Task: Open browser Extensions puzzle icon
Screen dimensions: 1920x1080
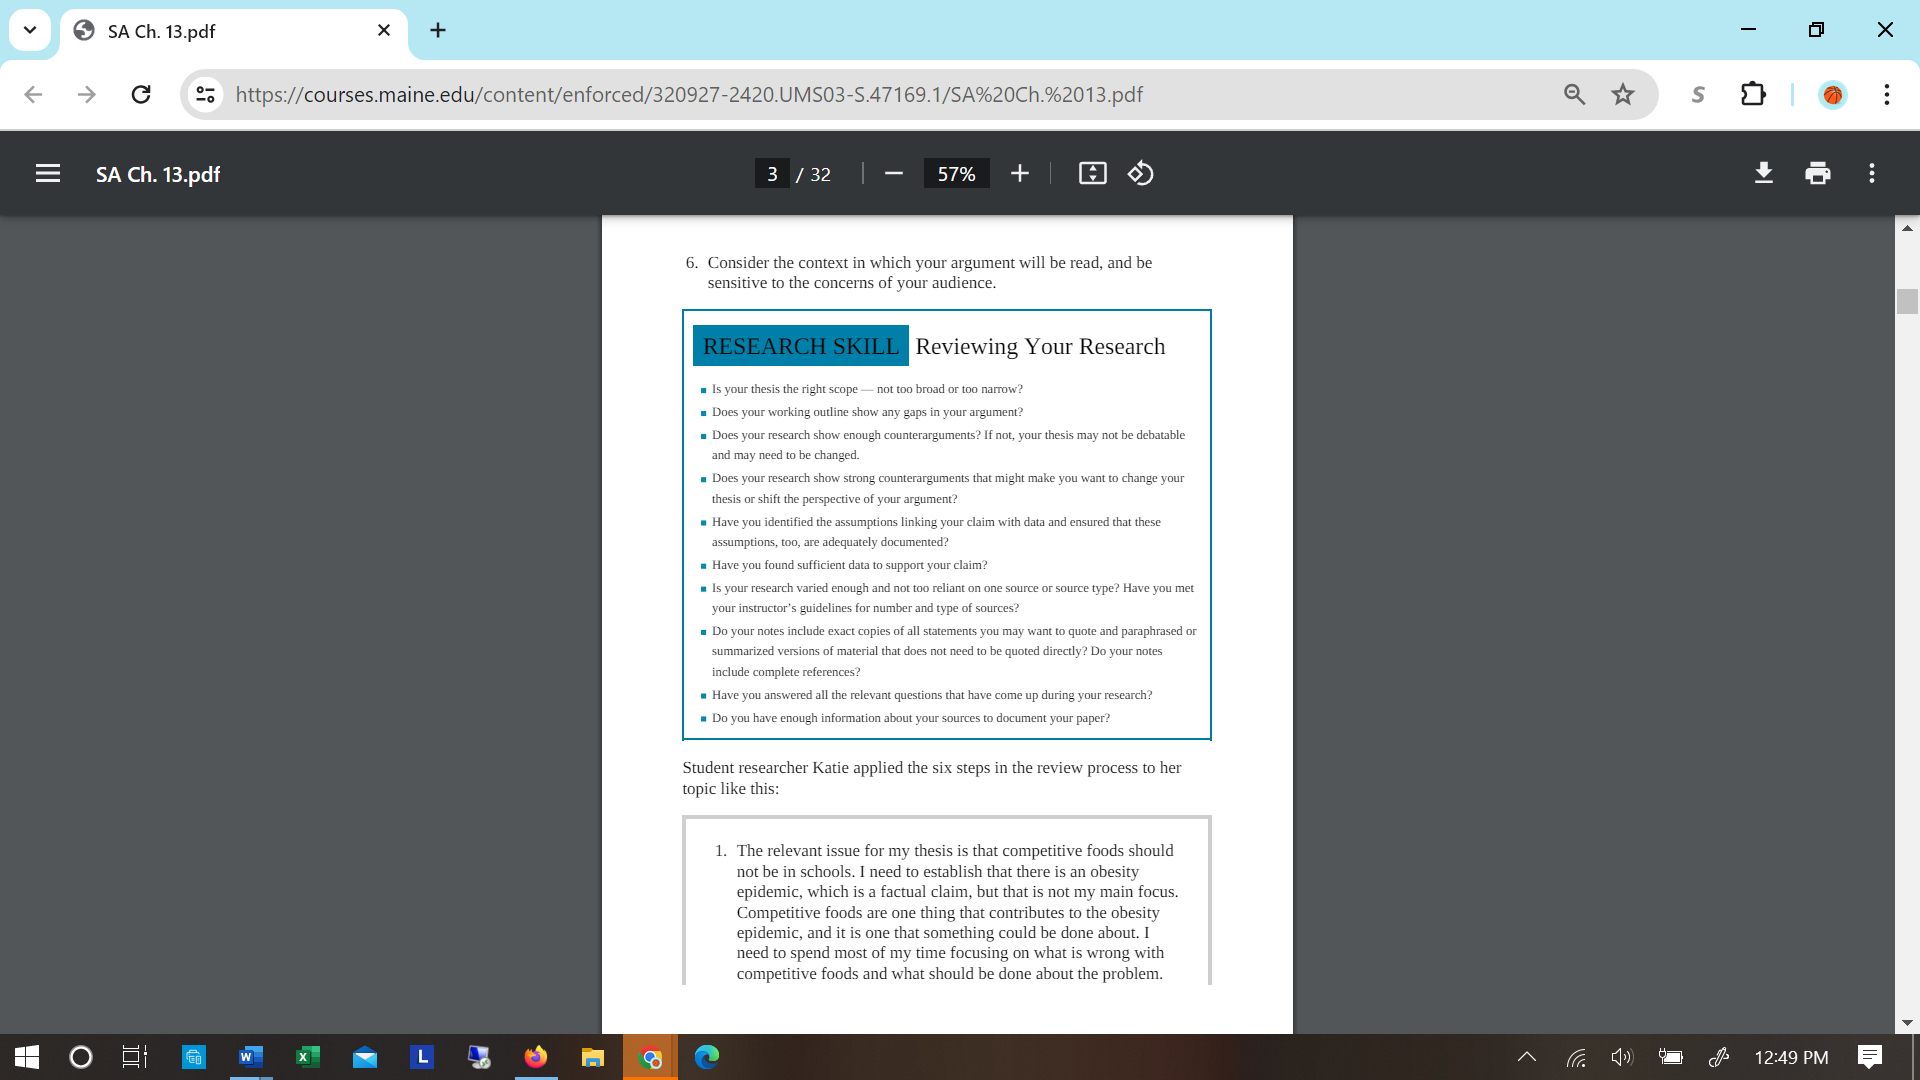Action: pyautogui.click(x=1752, y=94)
